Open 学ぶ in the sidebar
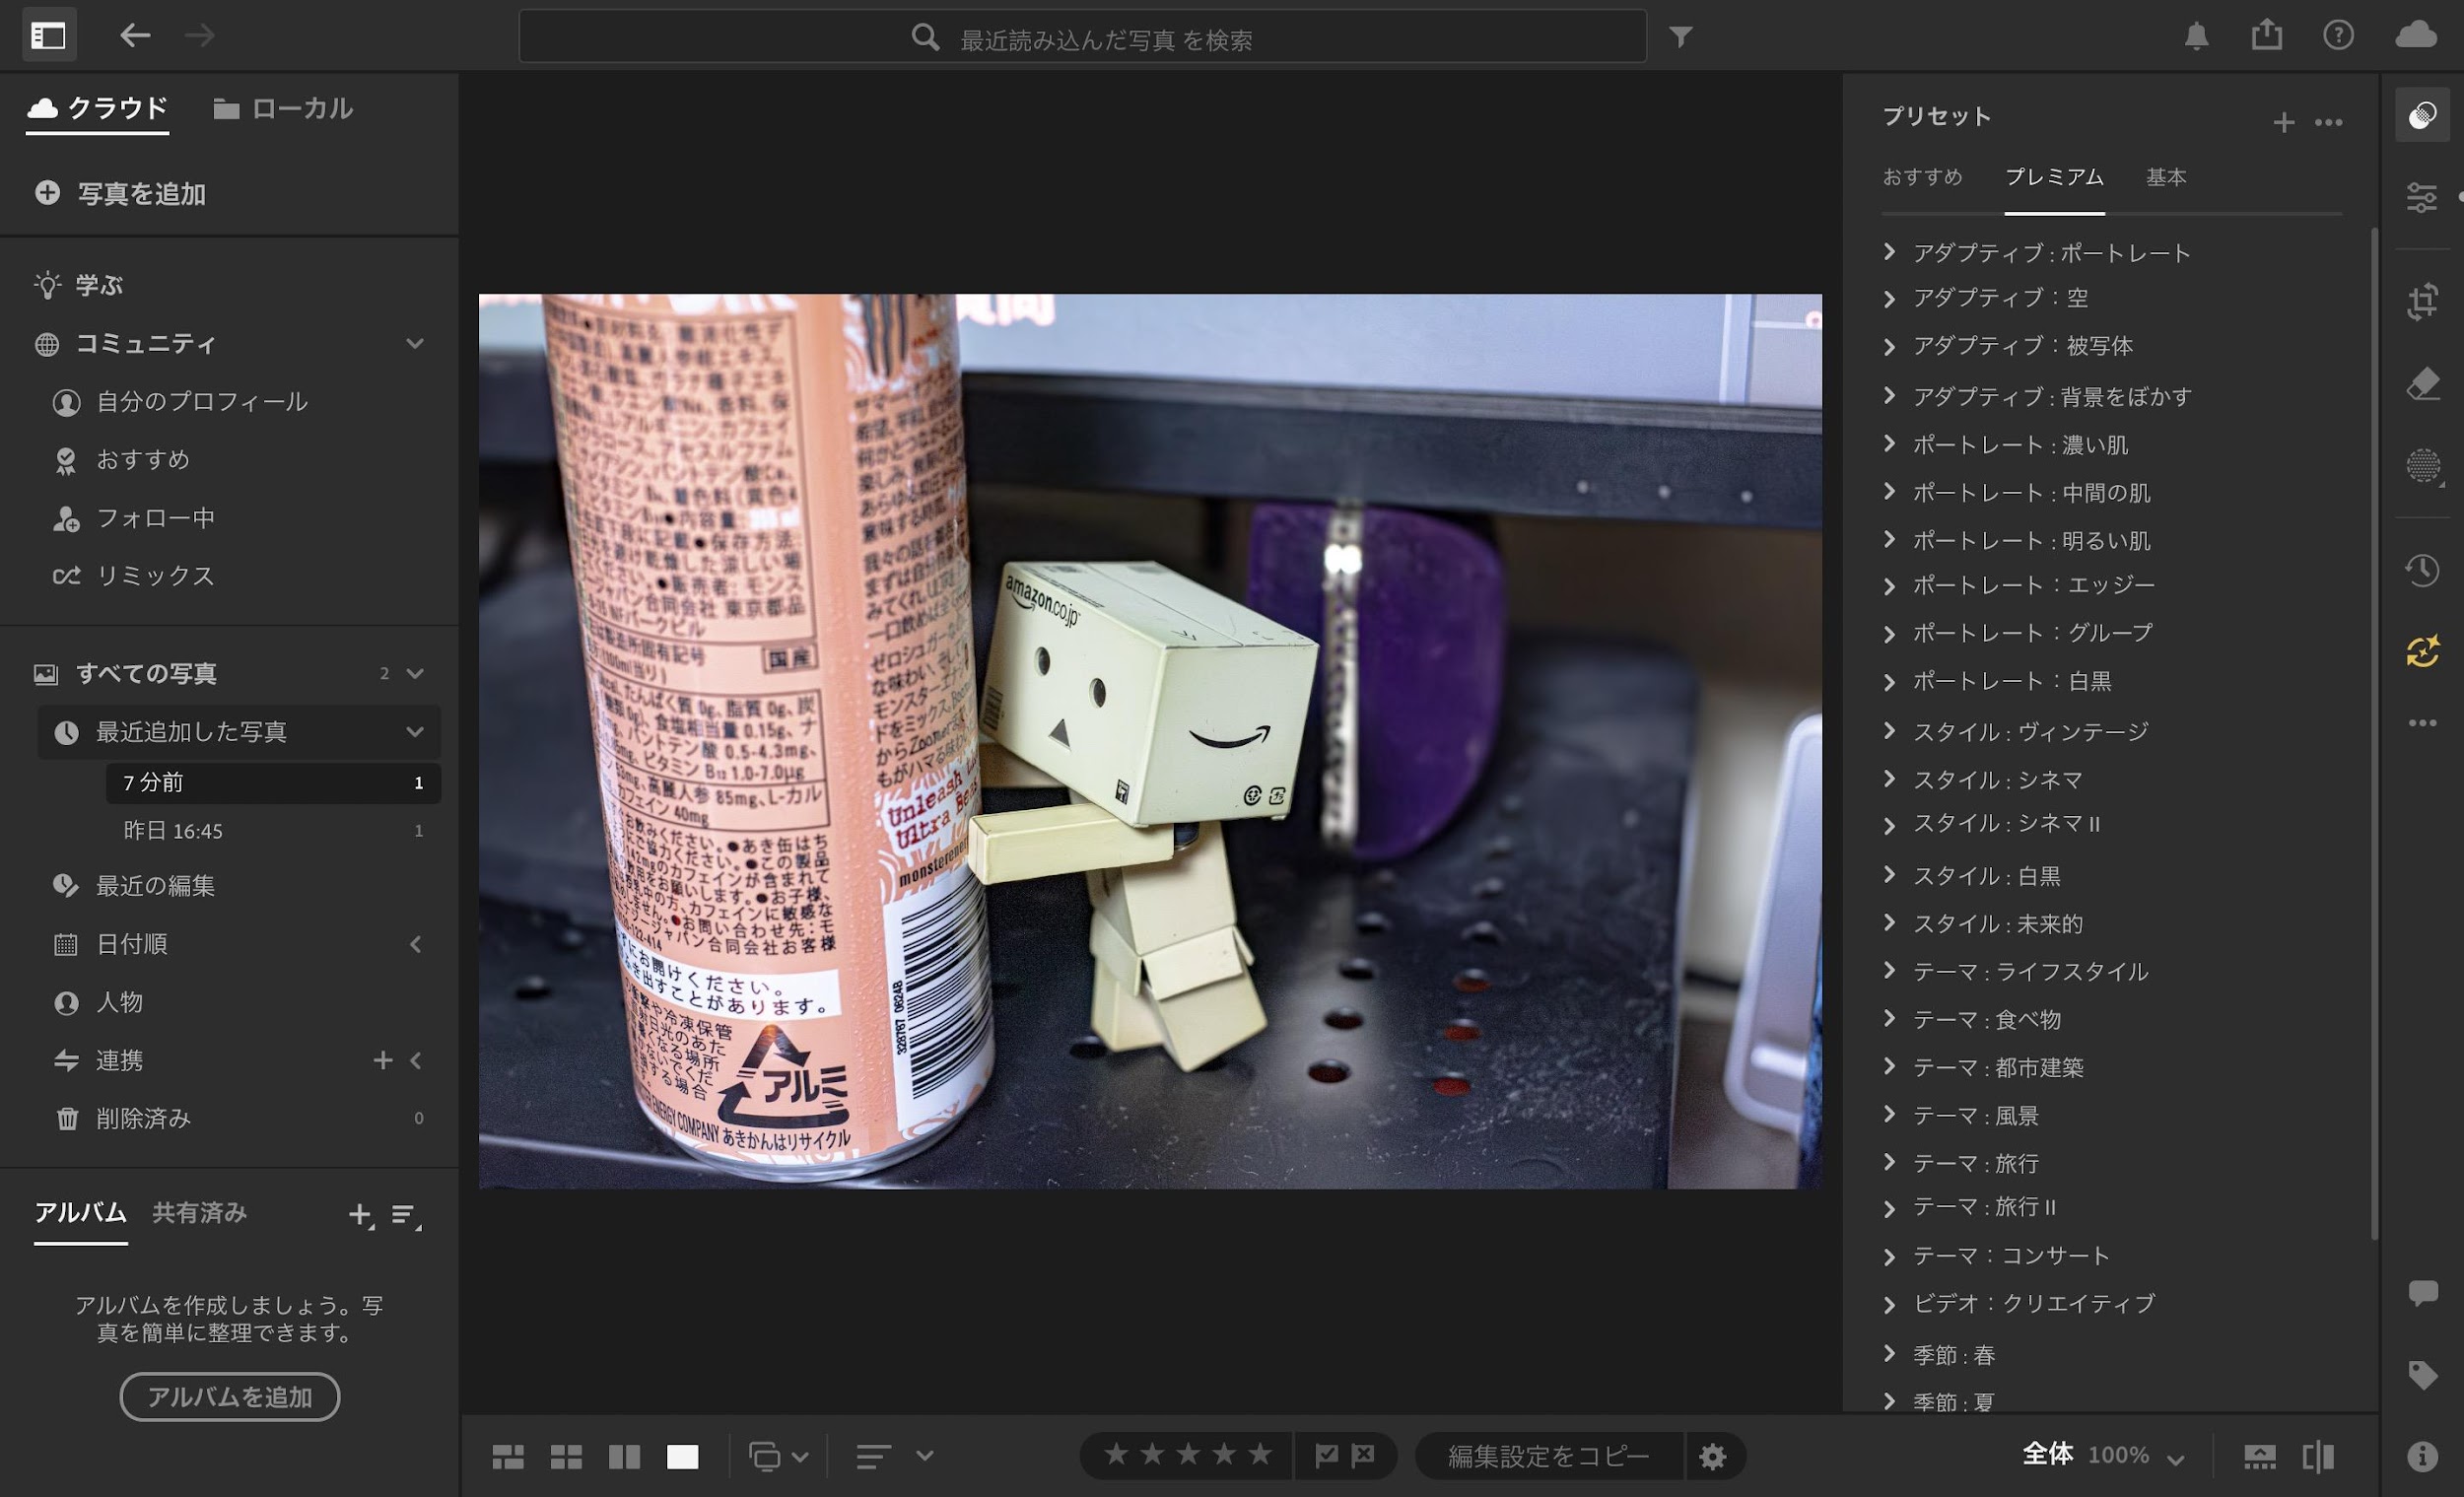Screen dimensions: 2464x1497 tap(100, 285)
